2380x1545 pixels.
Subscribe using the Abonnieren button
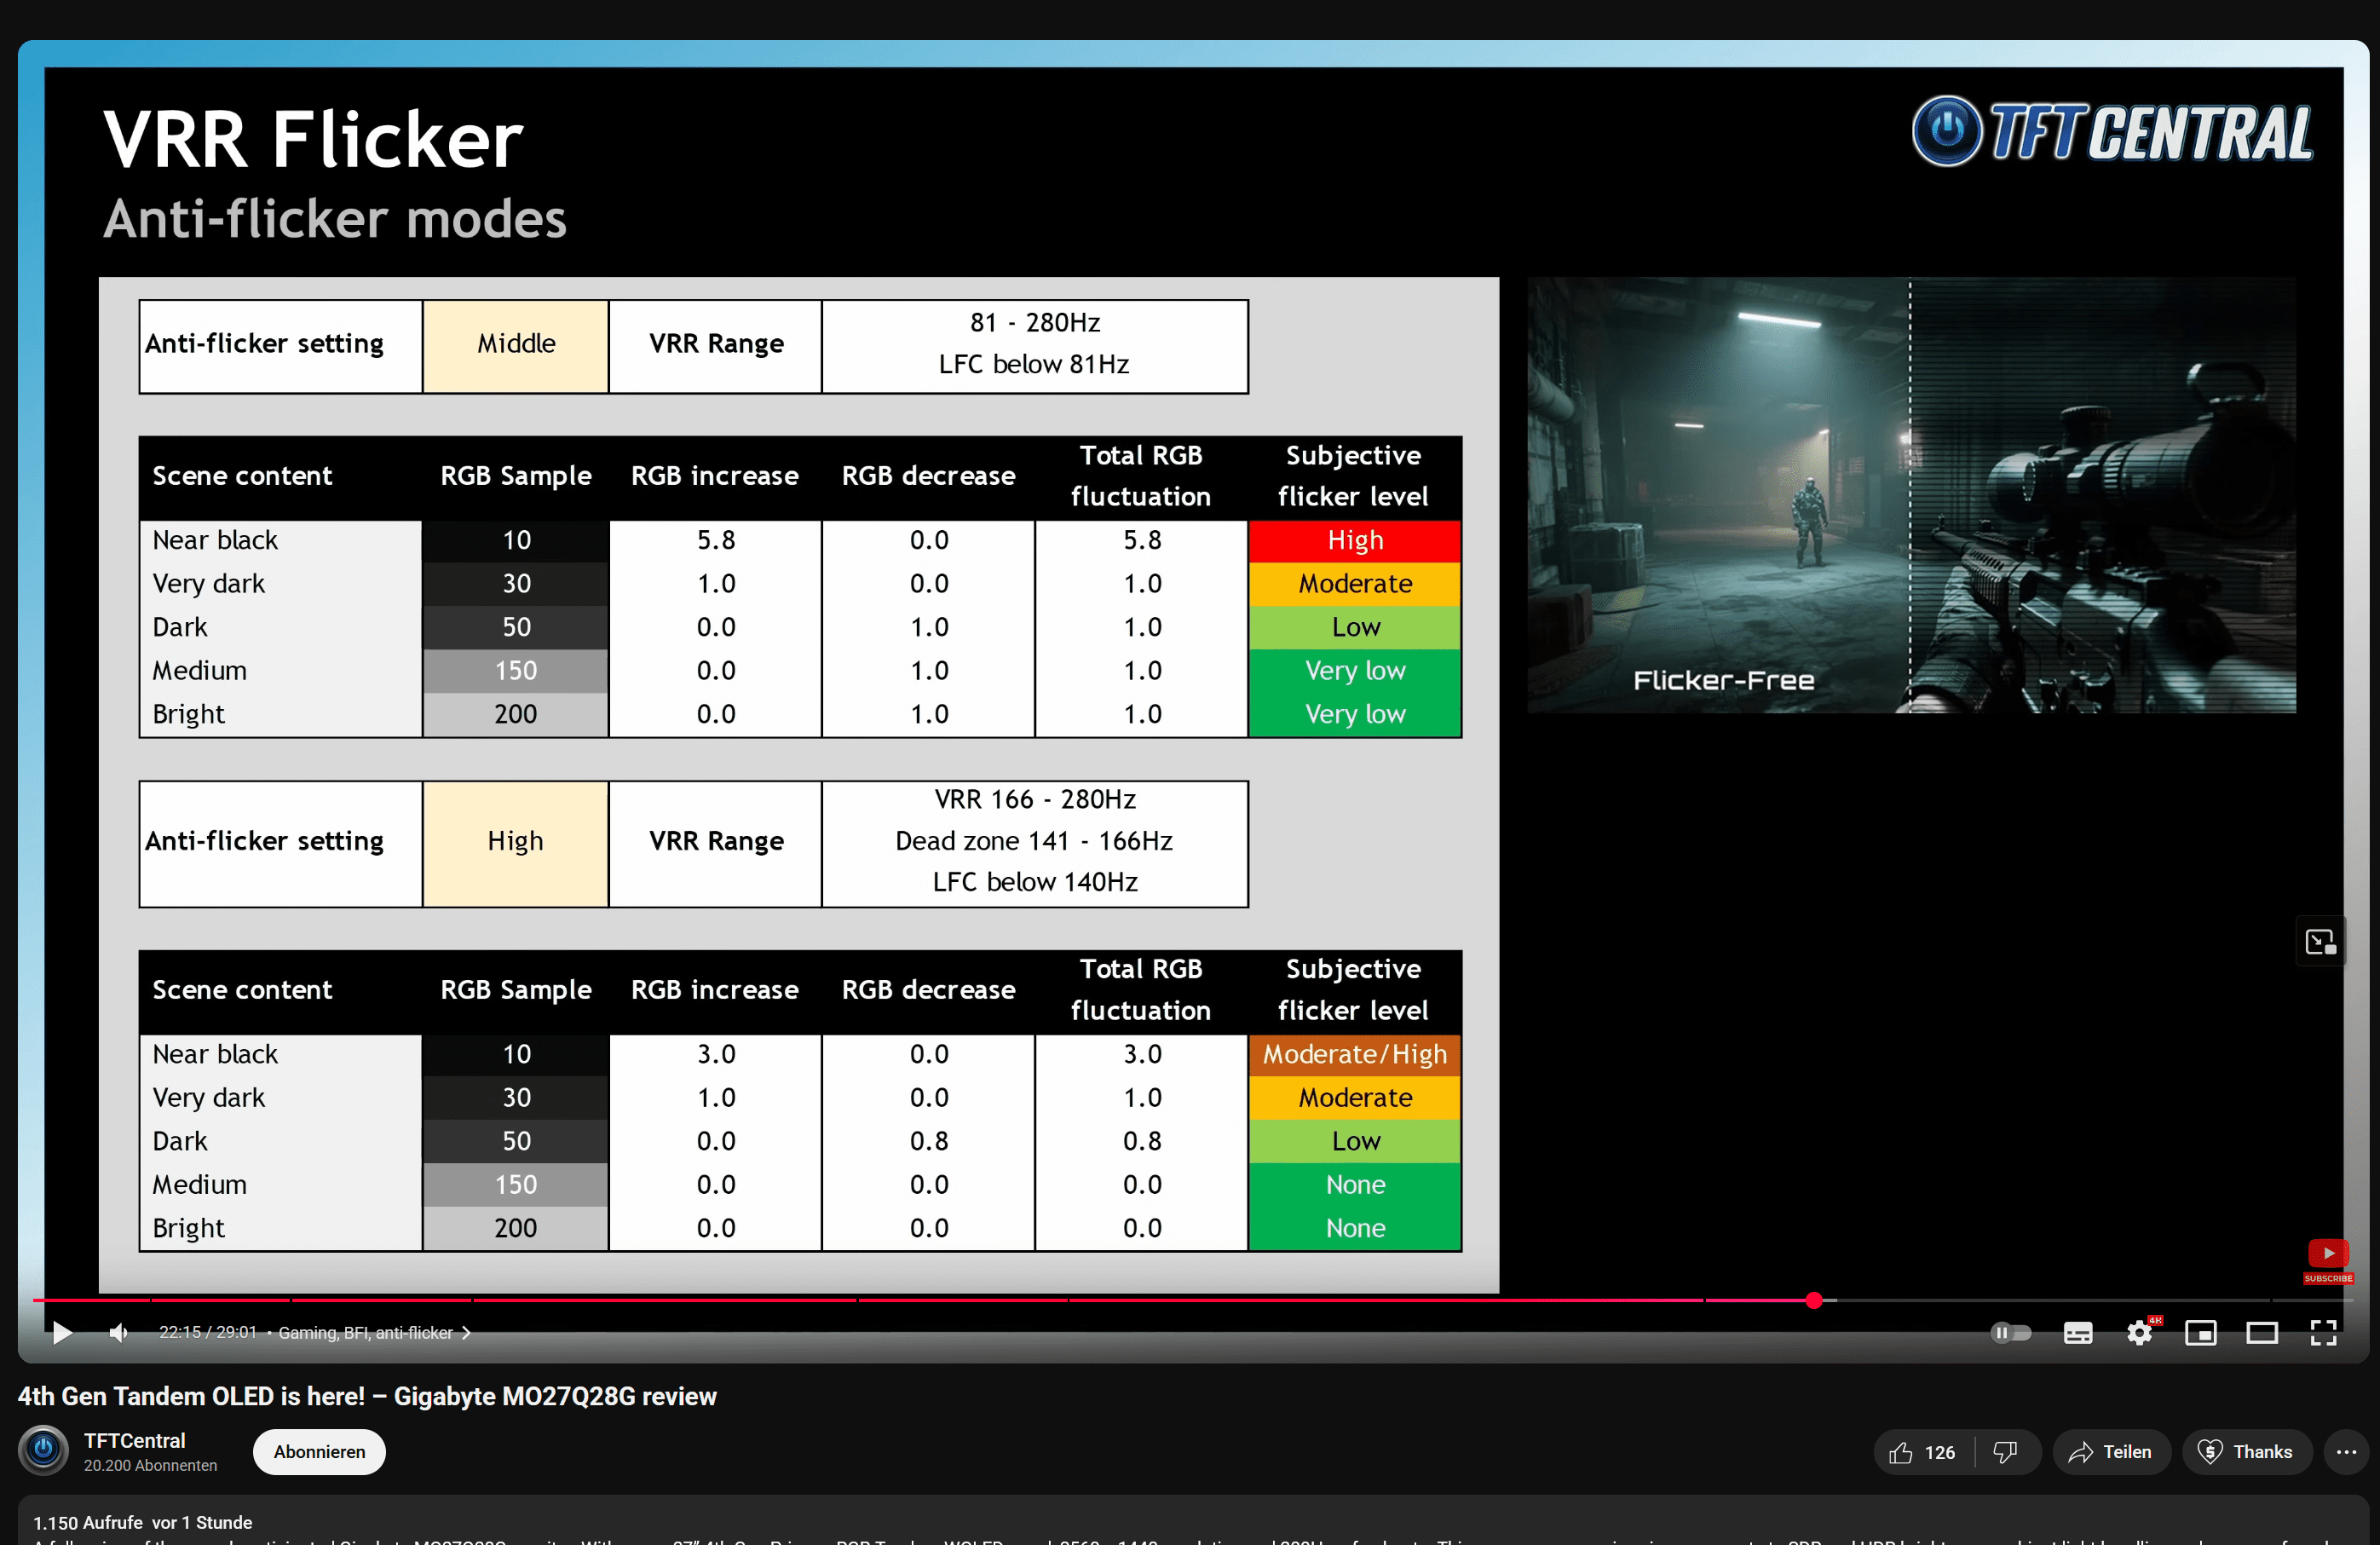319,1452
